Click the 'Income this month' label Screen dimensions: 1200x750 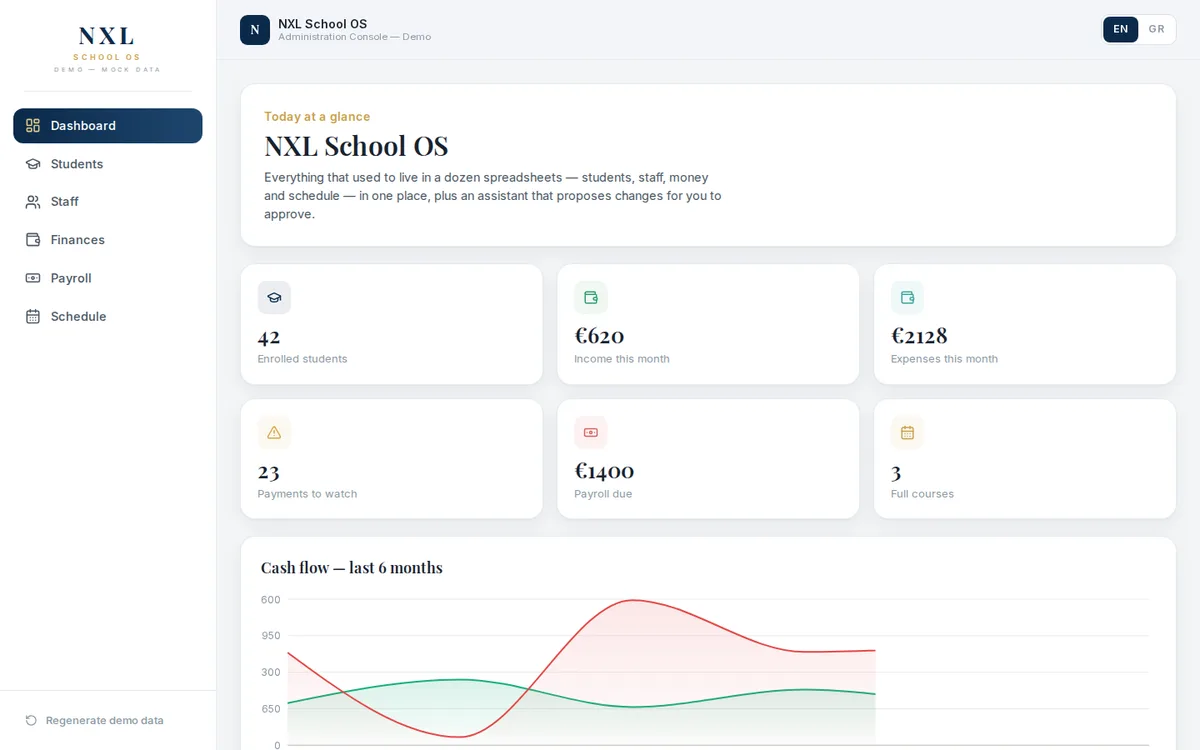pyautogui.click(x=622, y=359)
